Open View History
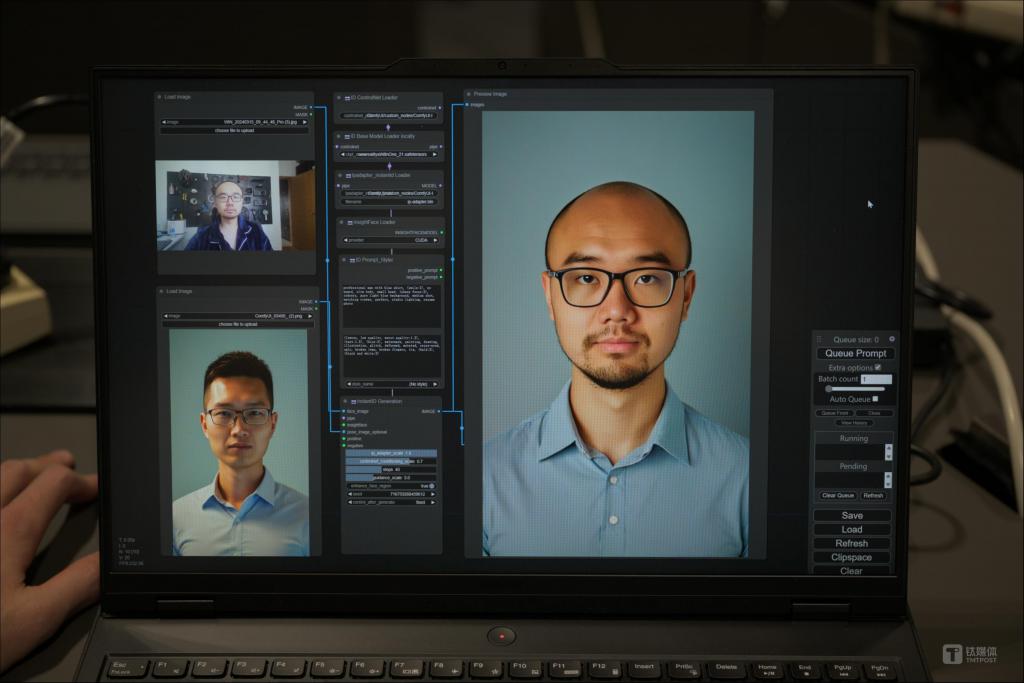 (854, 422)
